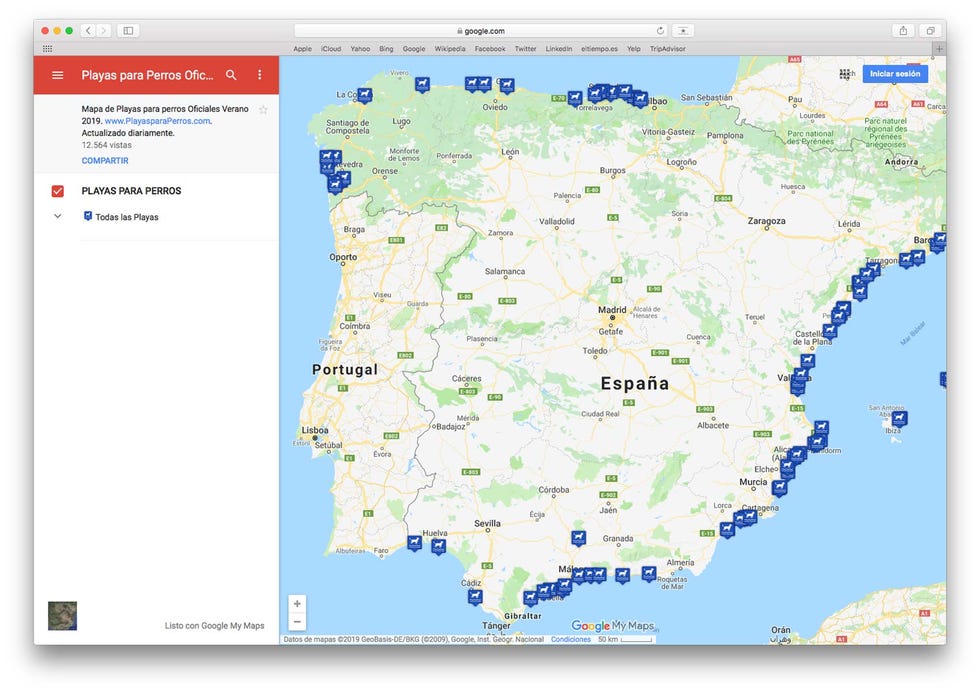Open the Facebook bookmark
980x693 pixels.
click(490, 49)
